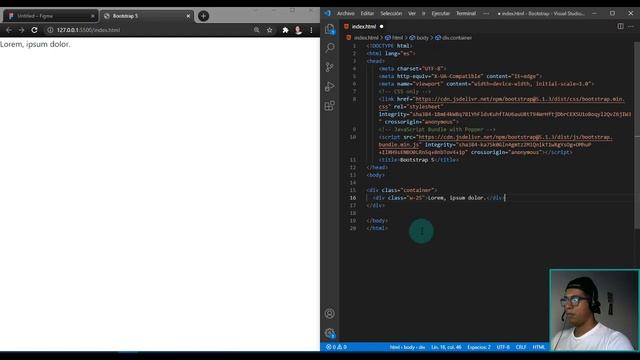Open the Selección menu
This screenshot has height=360, width=640.
391,13
